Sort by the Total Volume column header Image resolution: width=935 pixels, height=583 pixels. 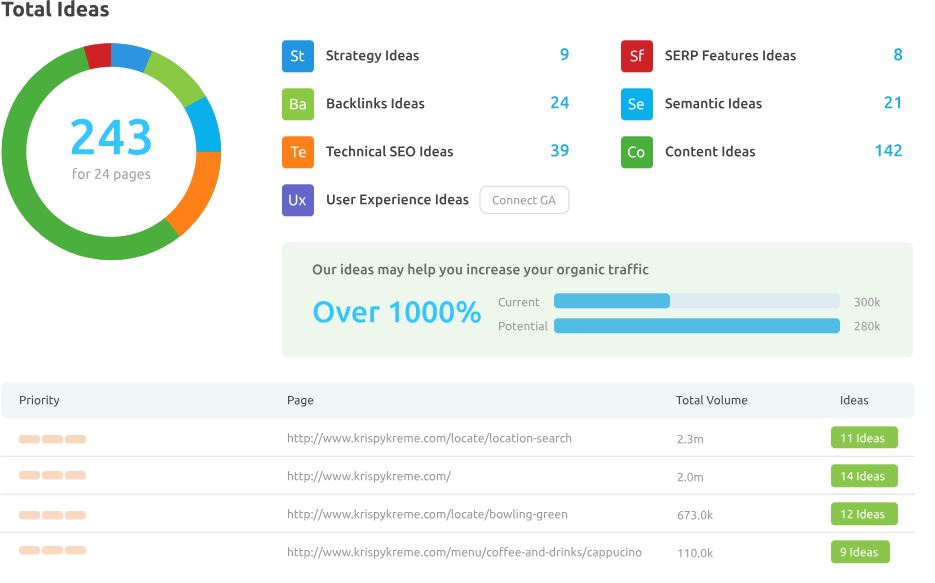pos(711,400)
